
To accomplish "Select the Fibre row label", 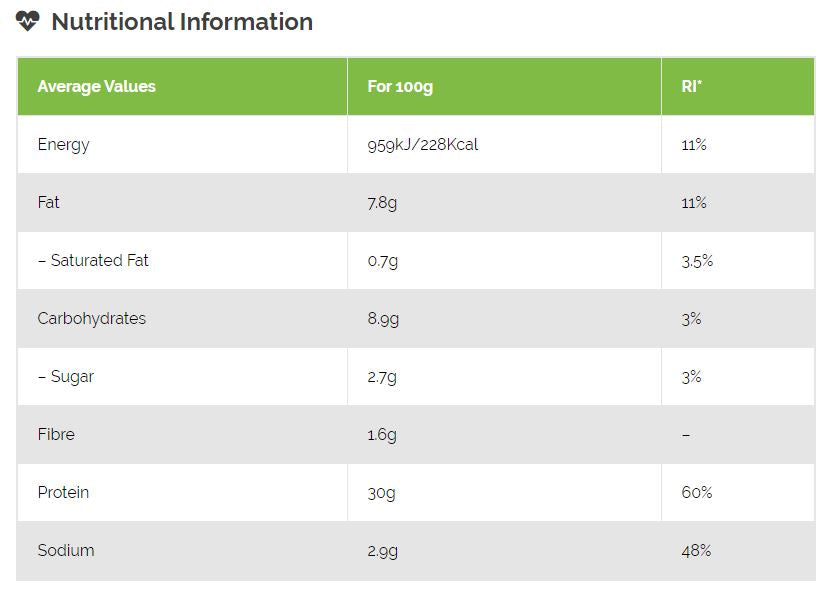I will click(x=56, y=434).
